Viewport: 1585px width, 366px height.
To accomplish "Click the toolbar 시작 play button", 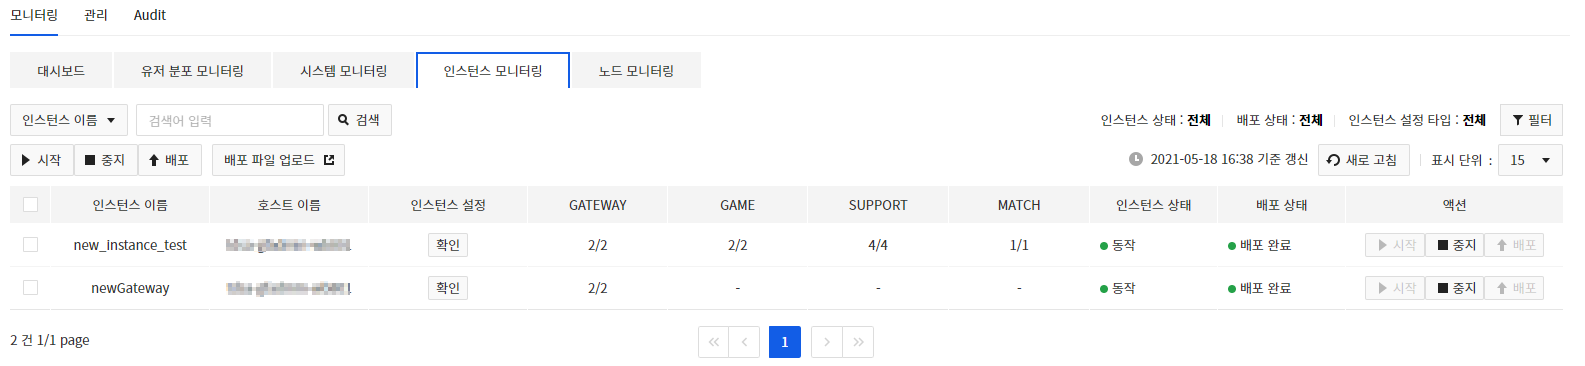I will tap(42, 160).
